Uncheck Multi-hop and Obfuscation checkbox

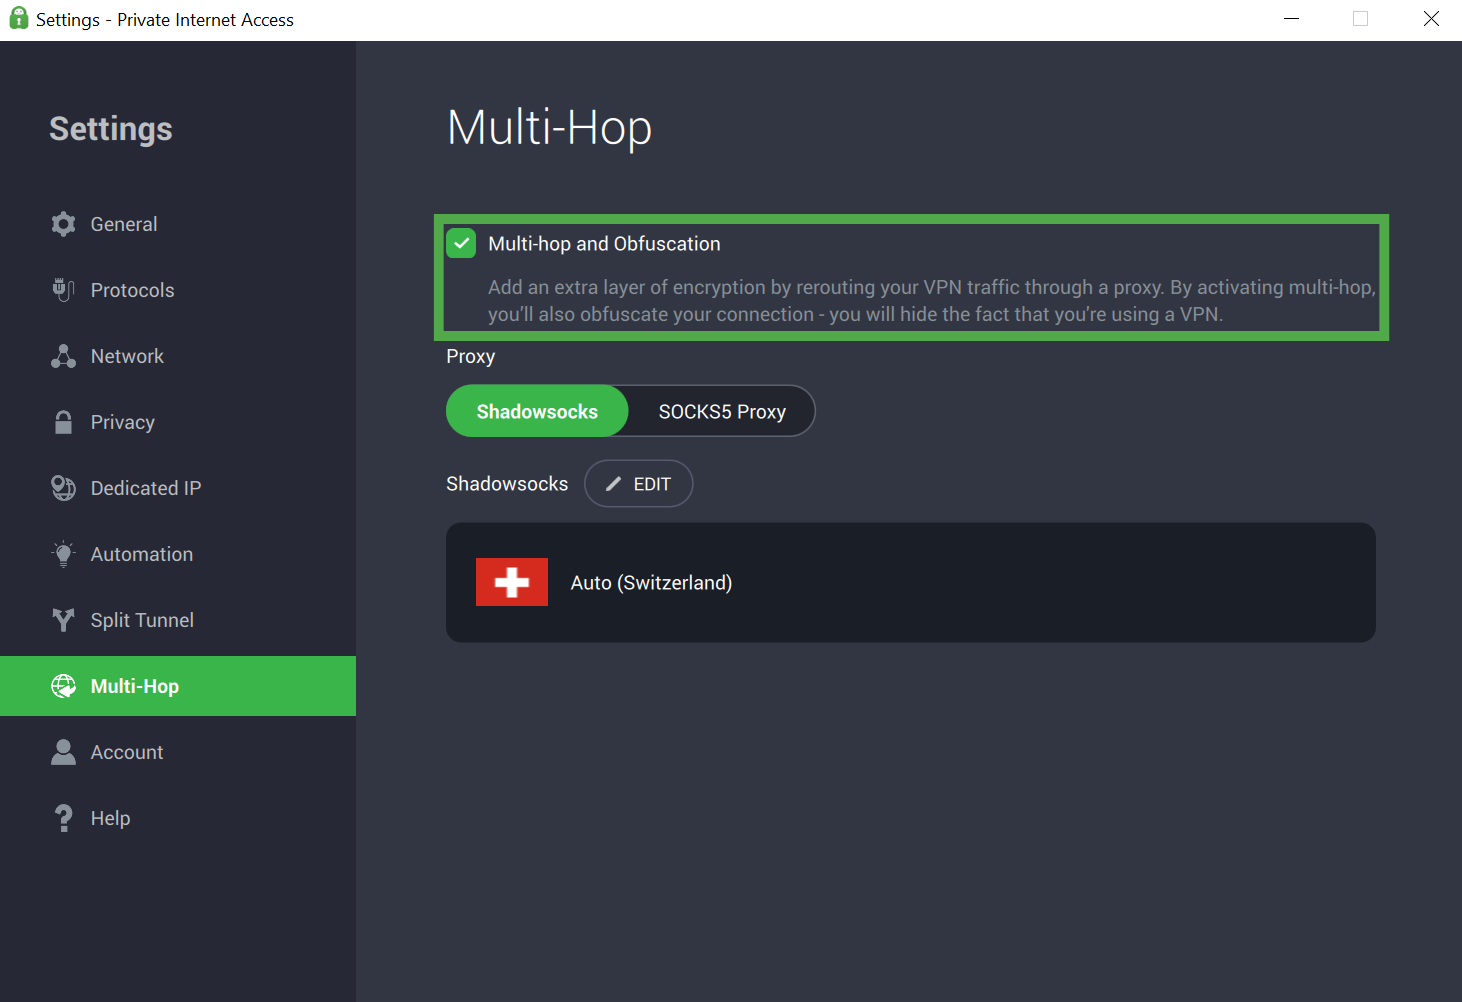[x=461, y=243]
